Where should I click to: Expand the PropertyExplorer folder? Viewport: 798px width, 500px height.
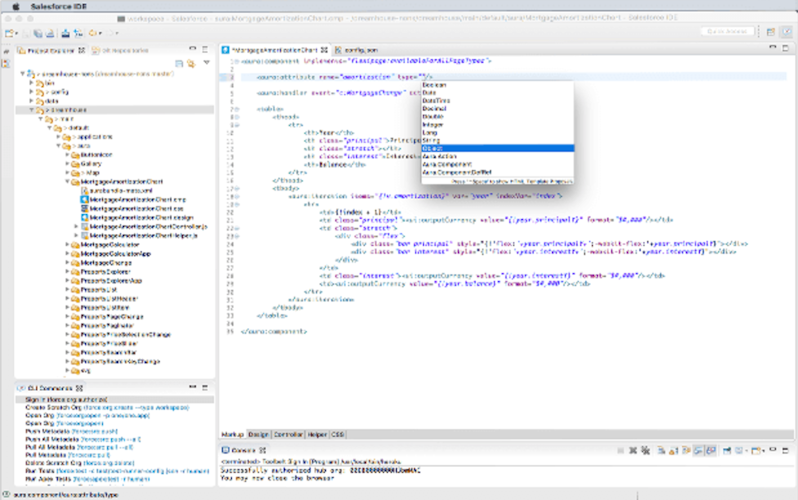(x=67, y=271)
